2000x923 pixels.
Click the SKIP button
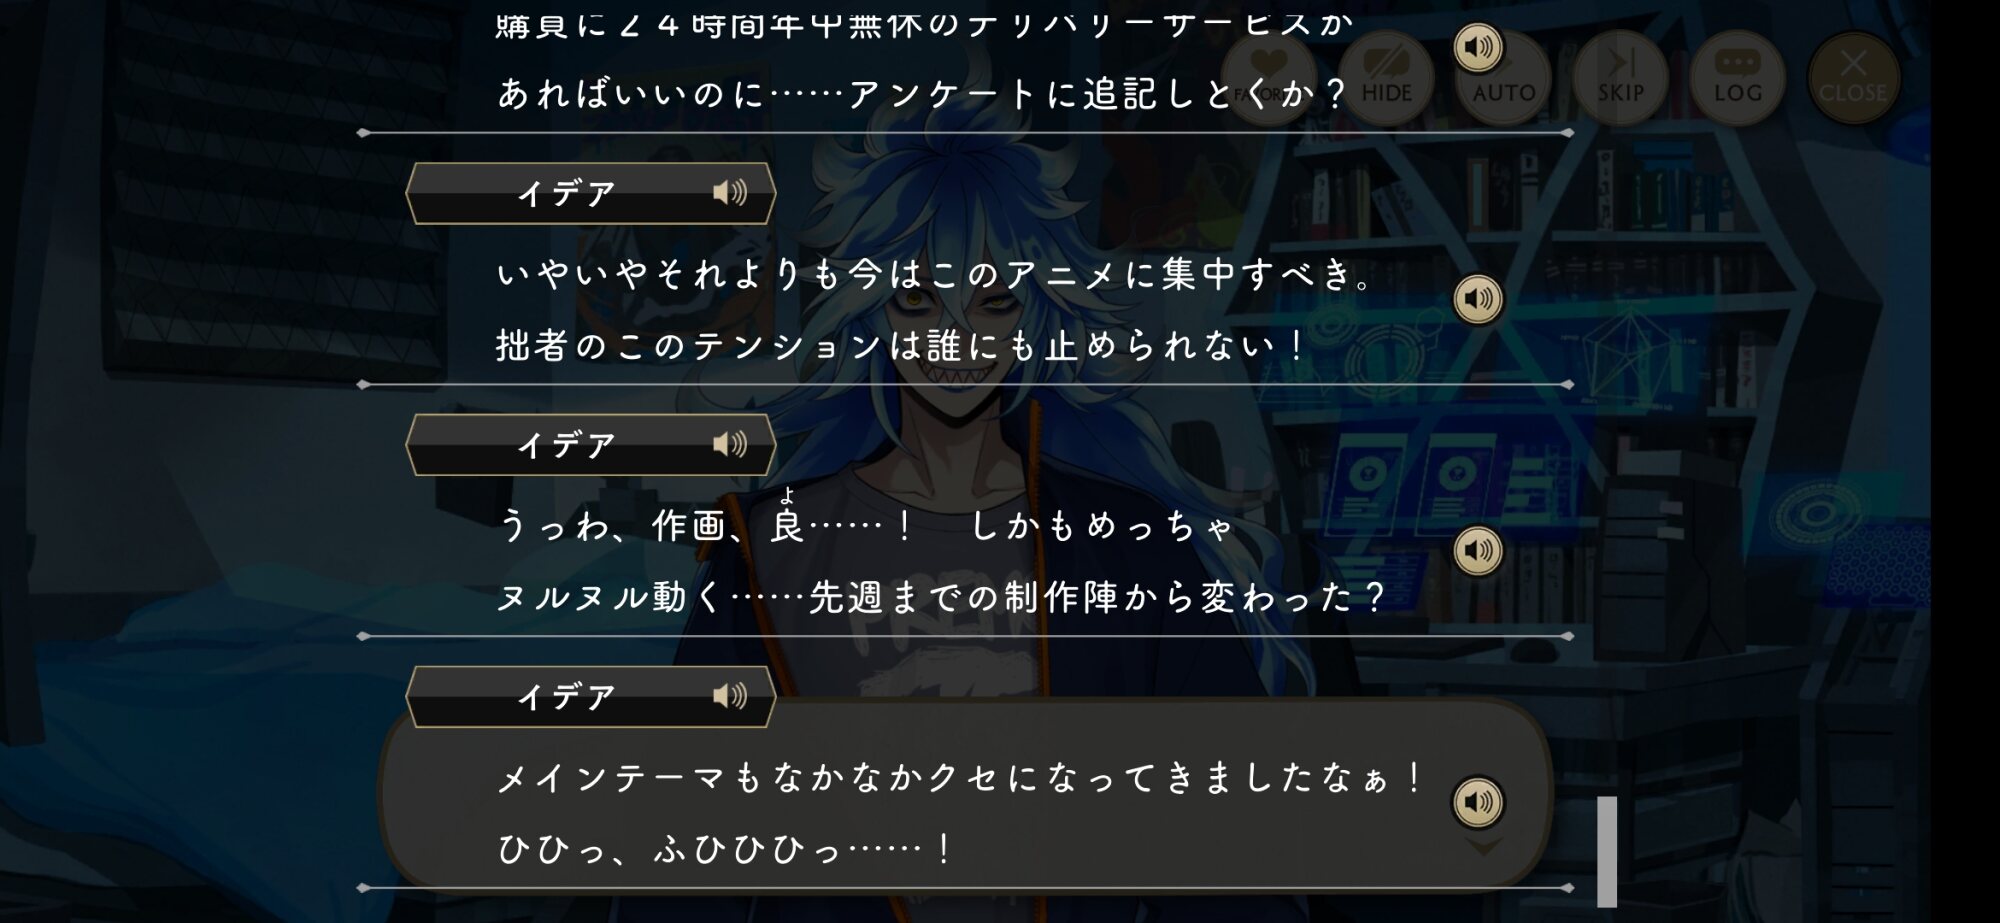tap(1620, 76)
